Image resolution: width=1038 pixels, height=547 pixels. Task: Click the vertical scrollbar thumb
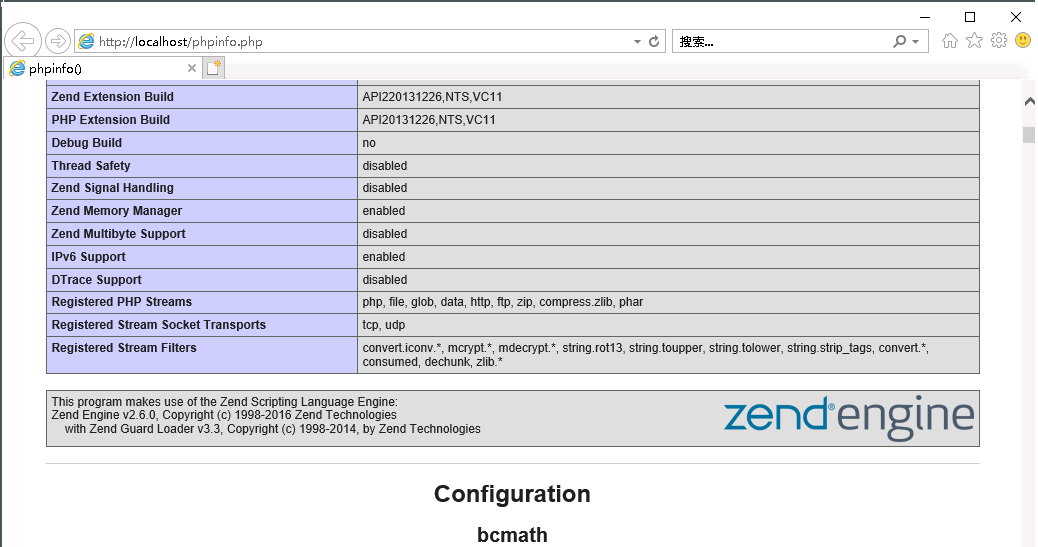point(1028,135)
